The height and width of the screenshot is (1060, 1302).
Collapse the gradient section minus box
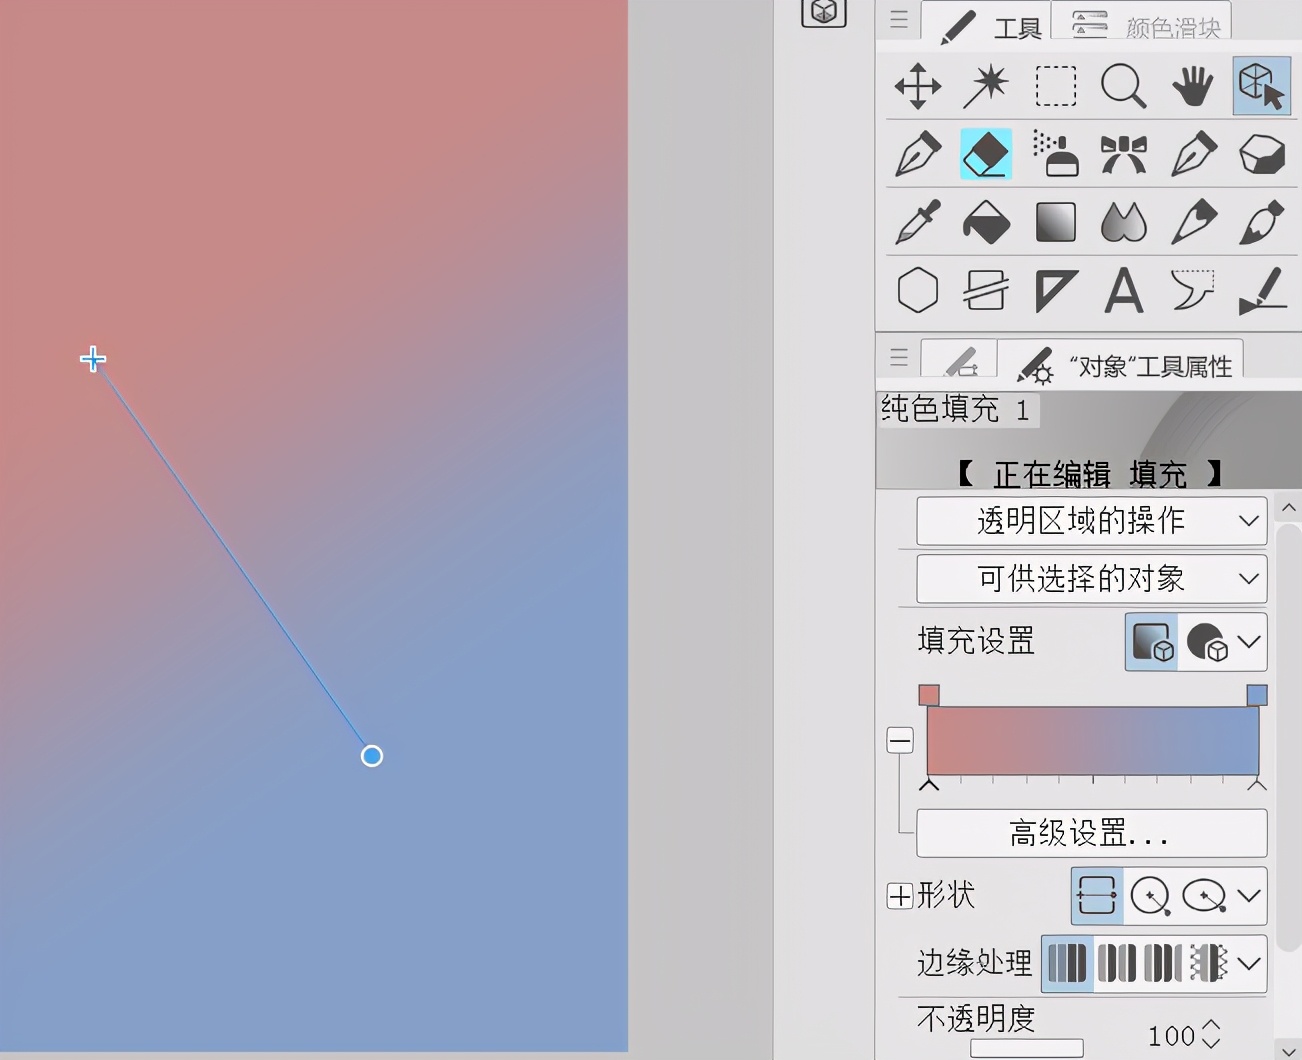[900, 740]
